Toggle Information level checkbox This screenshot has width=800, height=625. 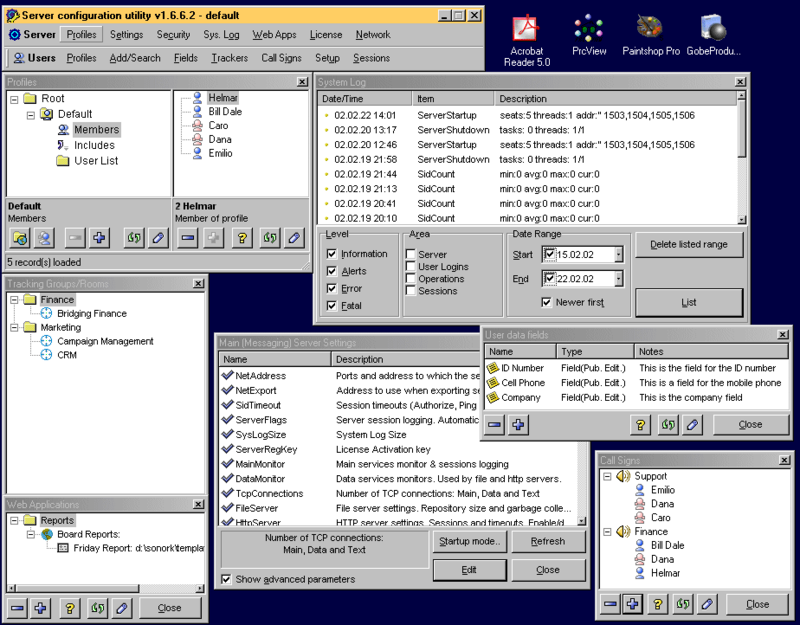click(332, 254)
